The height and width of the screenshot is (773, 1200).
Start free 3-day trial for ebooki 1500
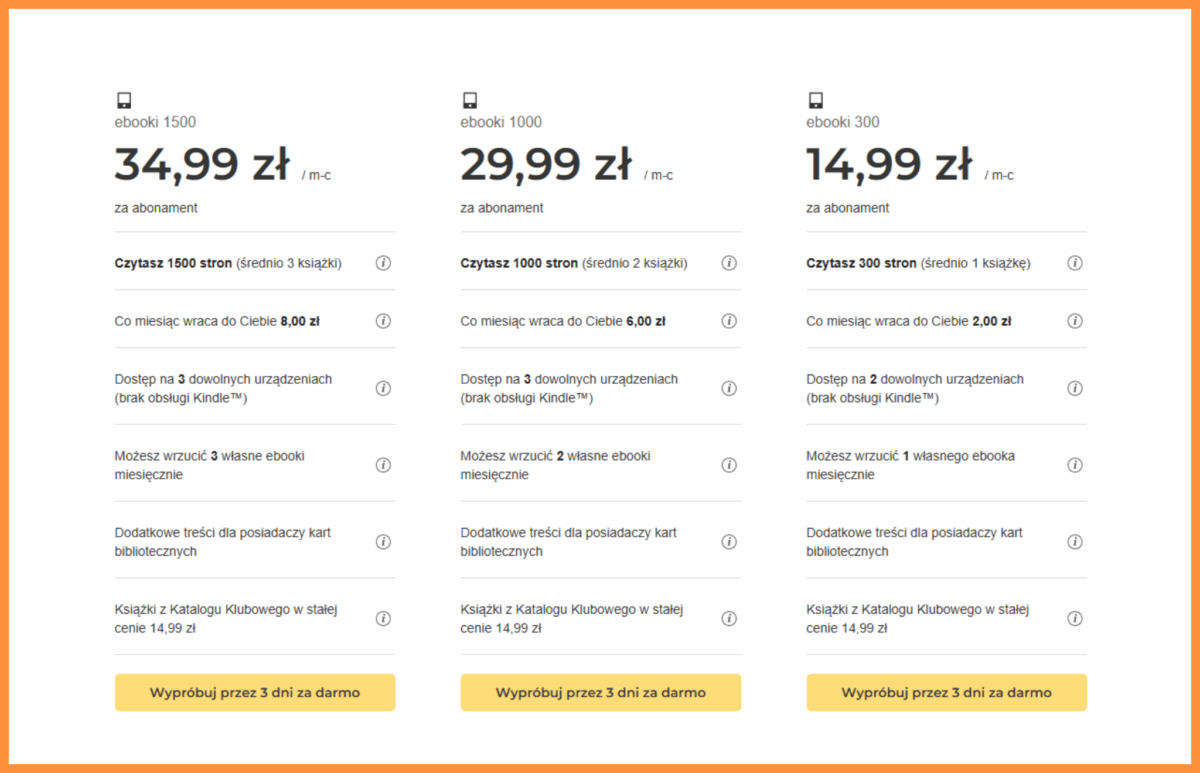click(x=255, y=692)
